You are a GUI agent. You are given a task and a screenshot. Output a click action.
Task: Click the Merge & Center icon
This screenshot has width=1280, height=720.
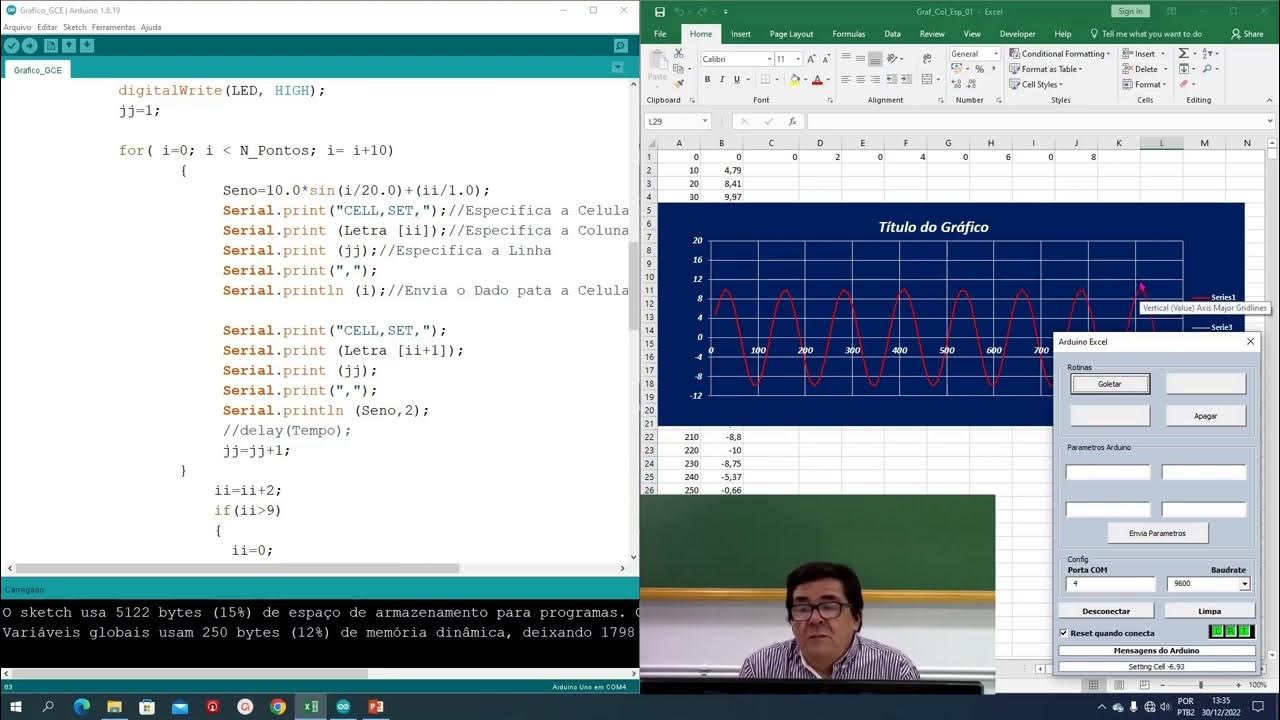[x=927, y=80]
